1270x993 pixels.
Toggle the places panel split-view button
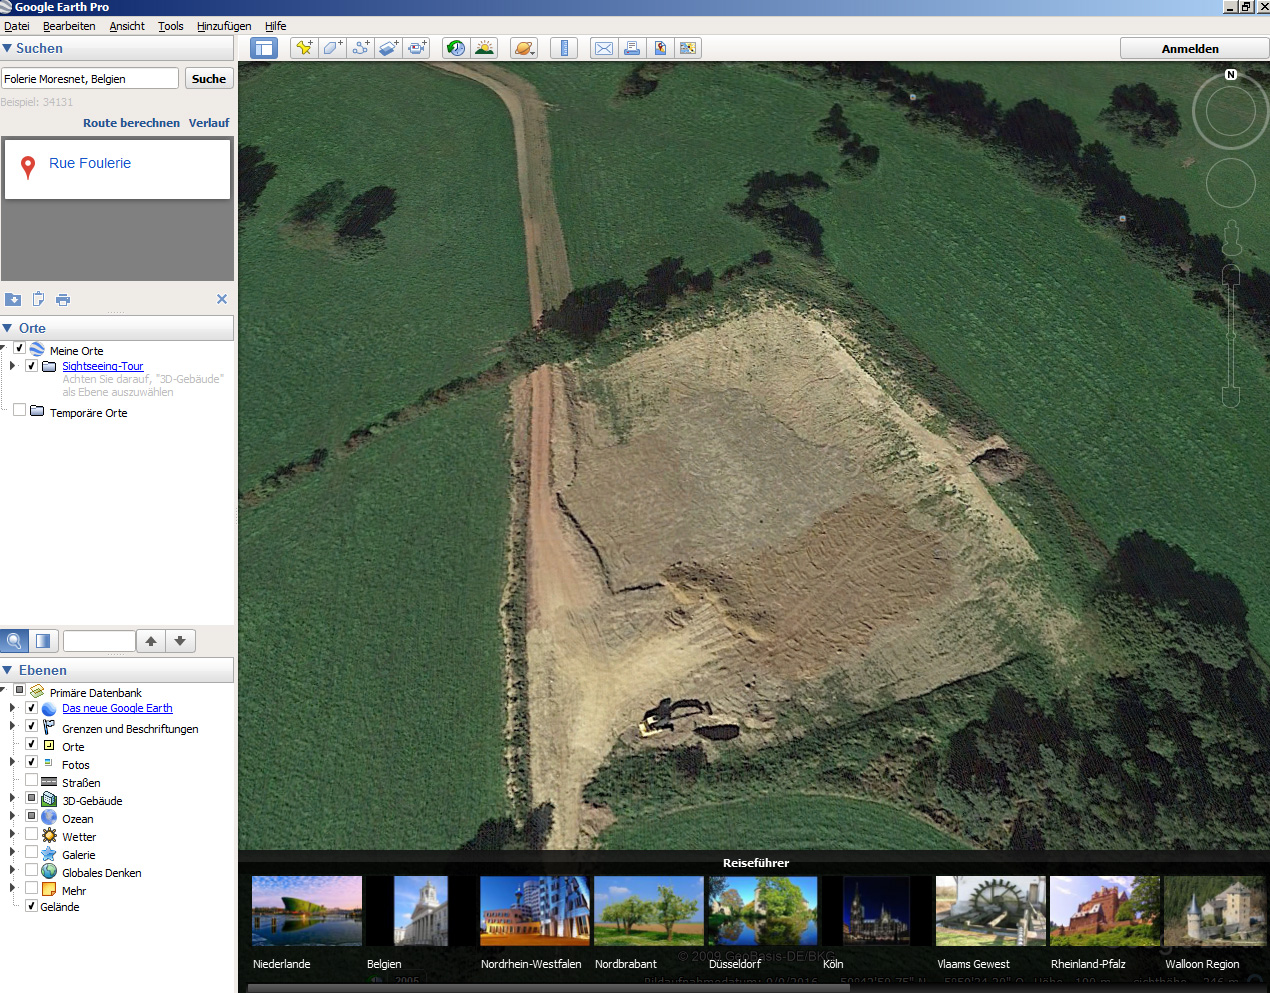point(43,641)
